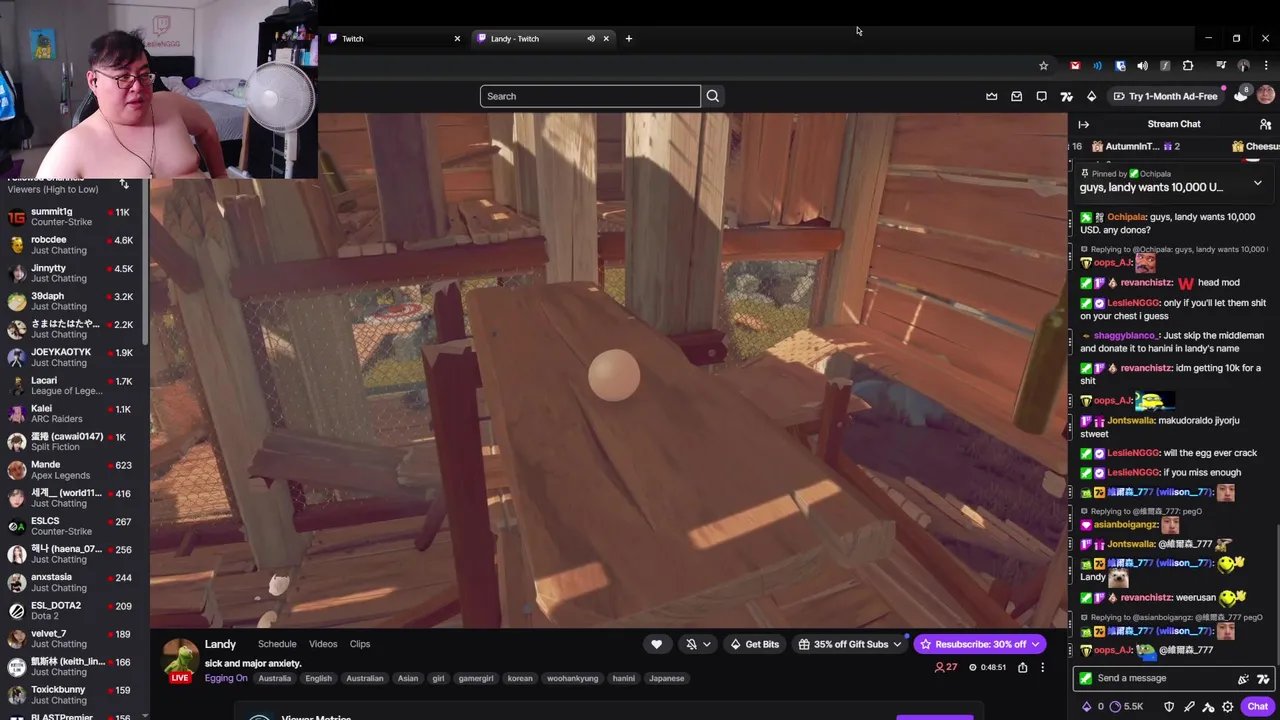Click hammer mod actions icon
The height and width of the screenshot is (720, 1280).
tap(1208, 707)
